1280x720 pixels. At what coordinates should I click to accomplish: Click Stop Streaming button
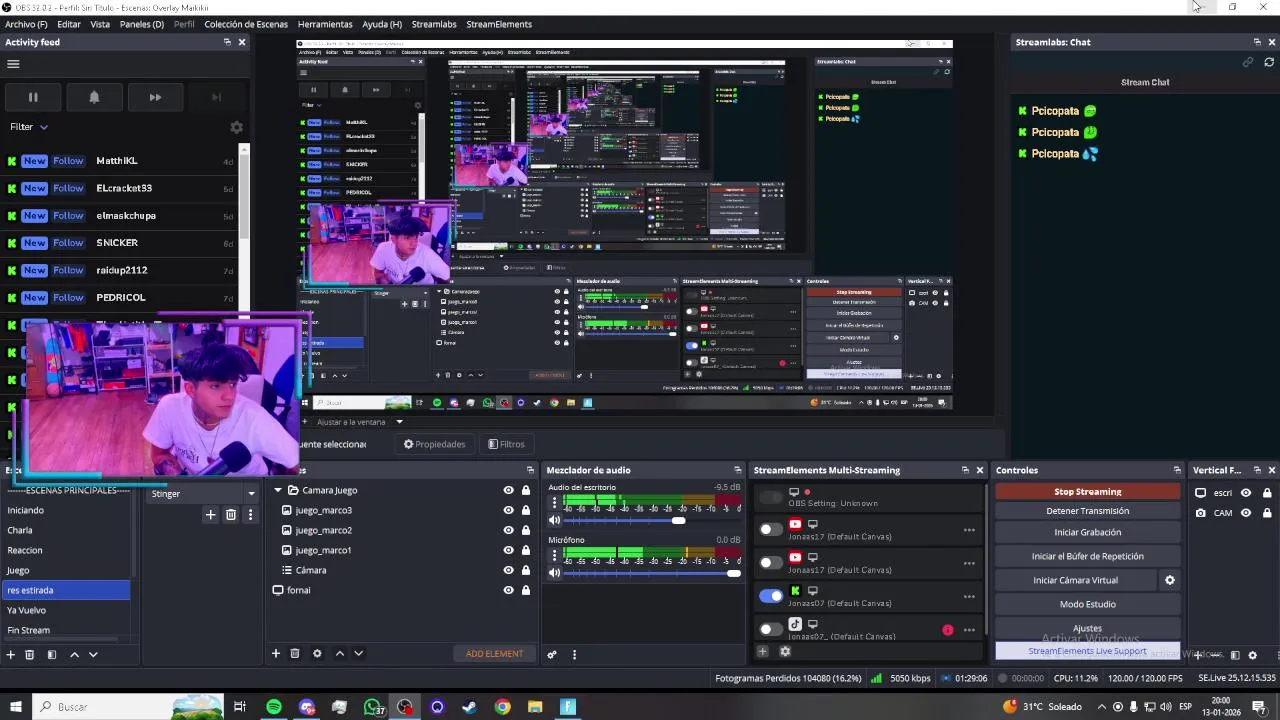tap(1087, 492)
